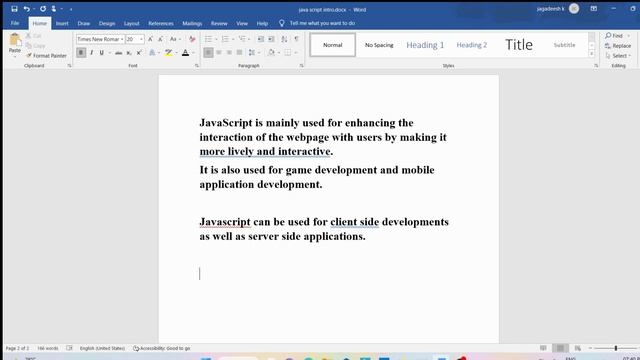Switch to the Design tab
The width and height of the screenshot is (640, 360).
(107, 23)
